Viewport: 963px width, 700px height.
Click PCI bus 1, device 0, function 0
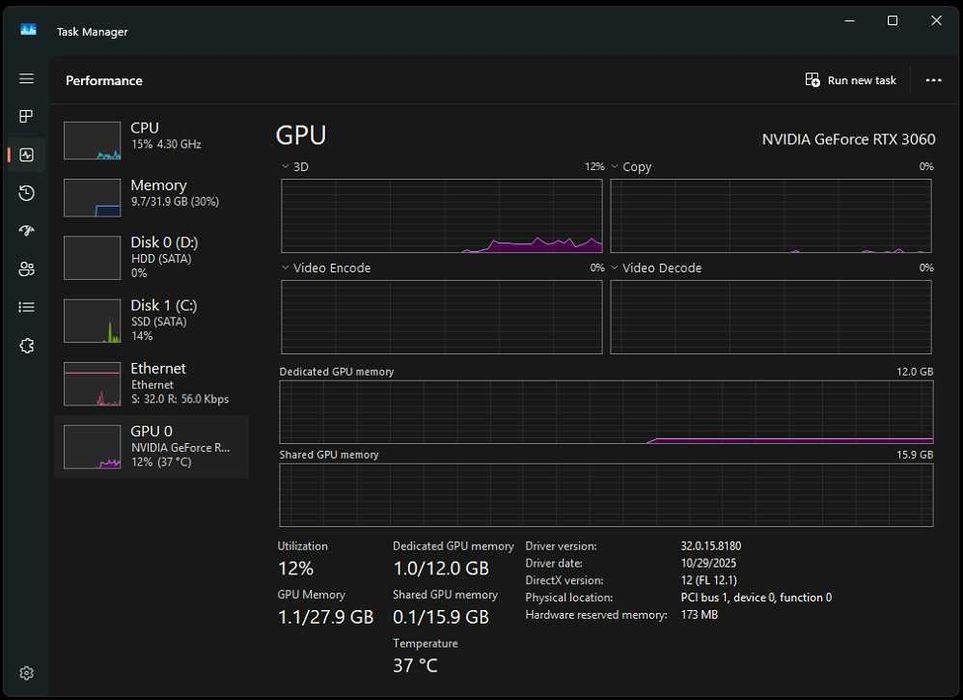pos(756,597)
